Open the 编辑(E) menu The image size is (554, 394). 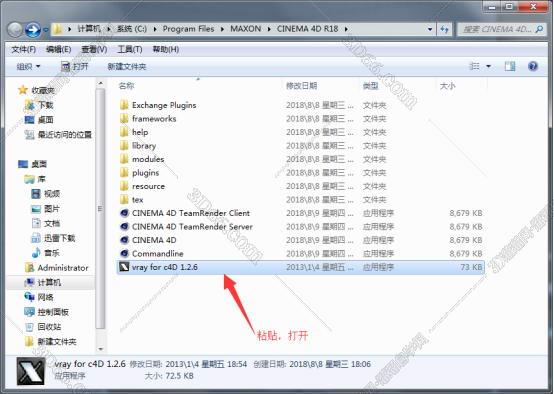pyautogui.click(x=58, y=49)
